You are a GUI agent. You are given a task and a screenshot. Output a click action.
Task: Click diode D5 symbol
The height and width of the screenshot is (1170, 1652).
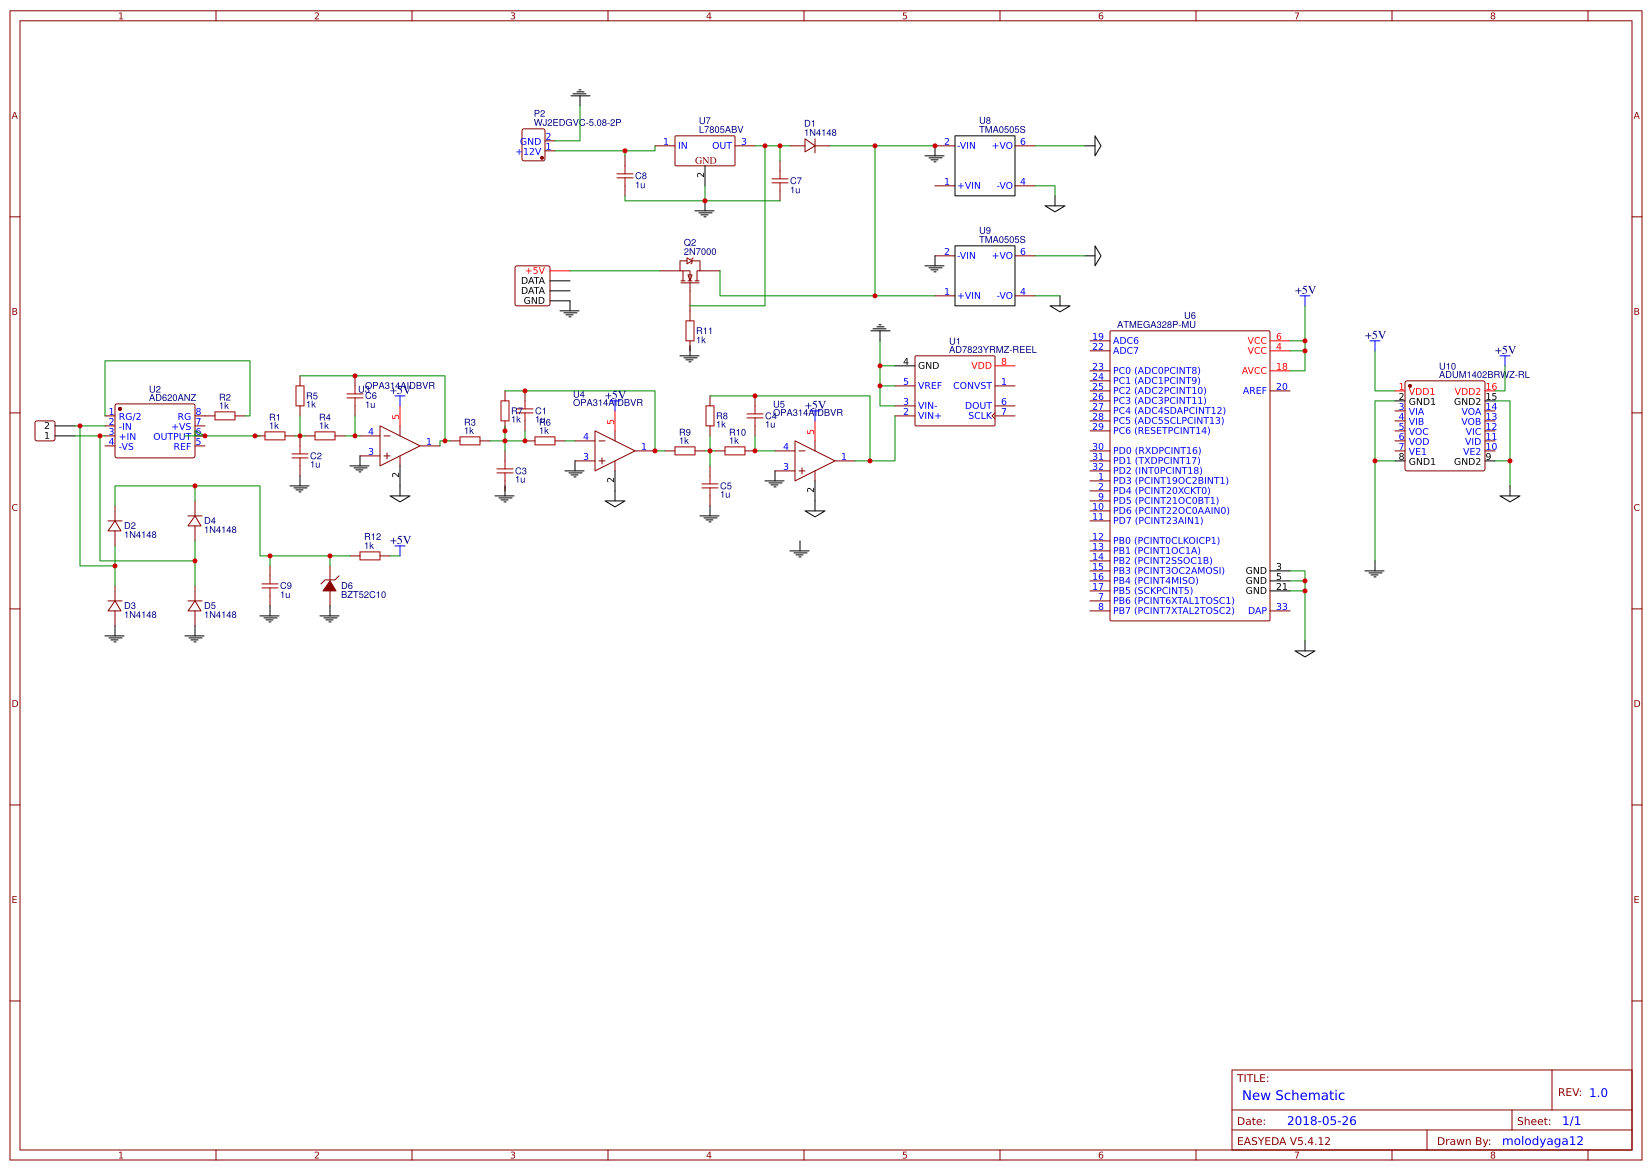tap(195, 606)
